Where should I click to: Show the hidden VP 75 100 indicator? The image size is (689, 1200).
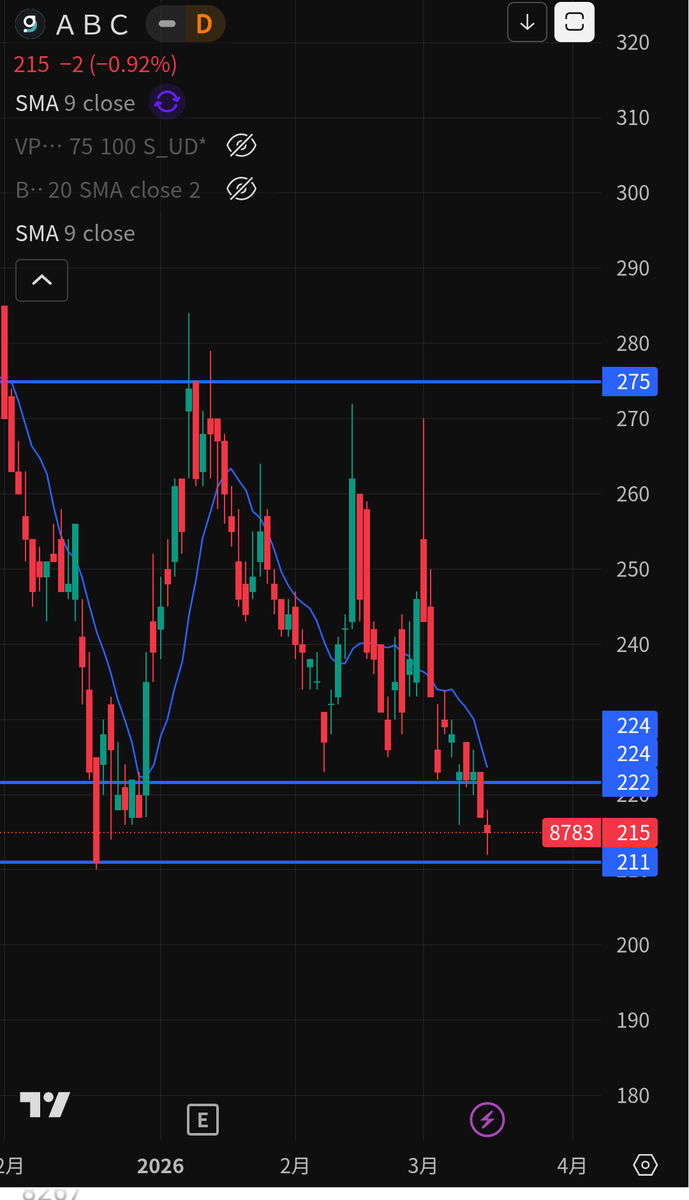point(241,146)
